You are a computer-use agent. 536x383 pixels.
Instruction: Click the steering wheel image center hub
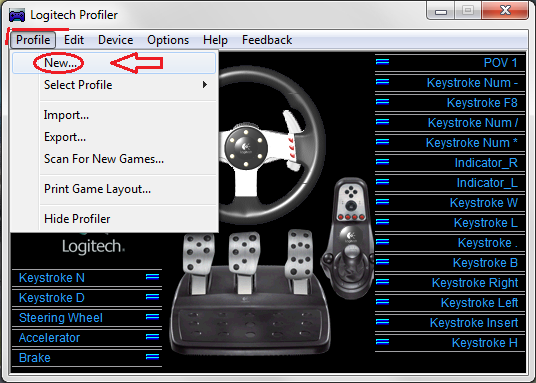point(246,148)
